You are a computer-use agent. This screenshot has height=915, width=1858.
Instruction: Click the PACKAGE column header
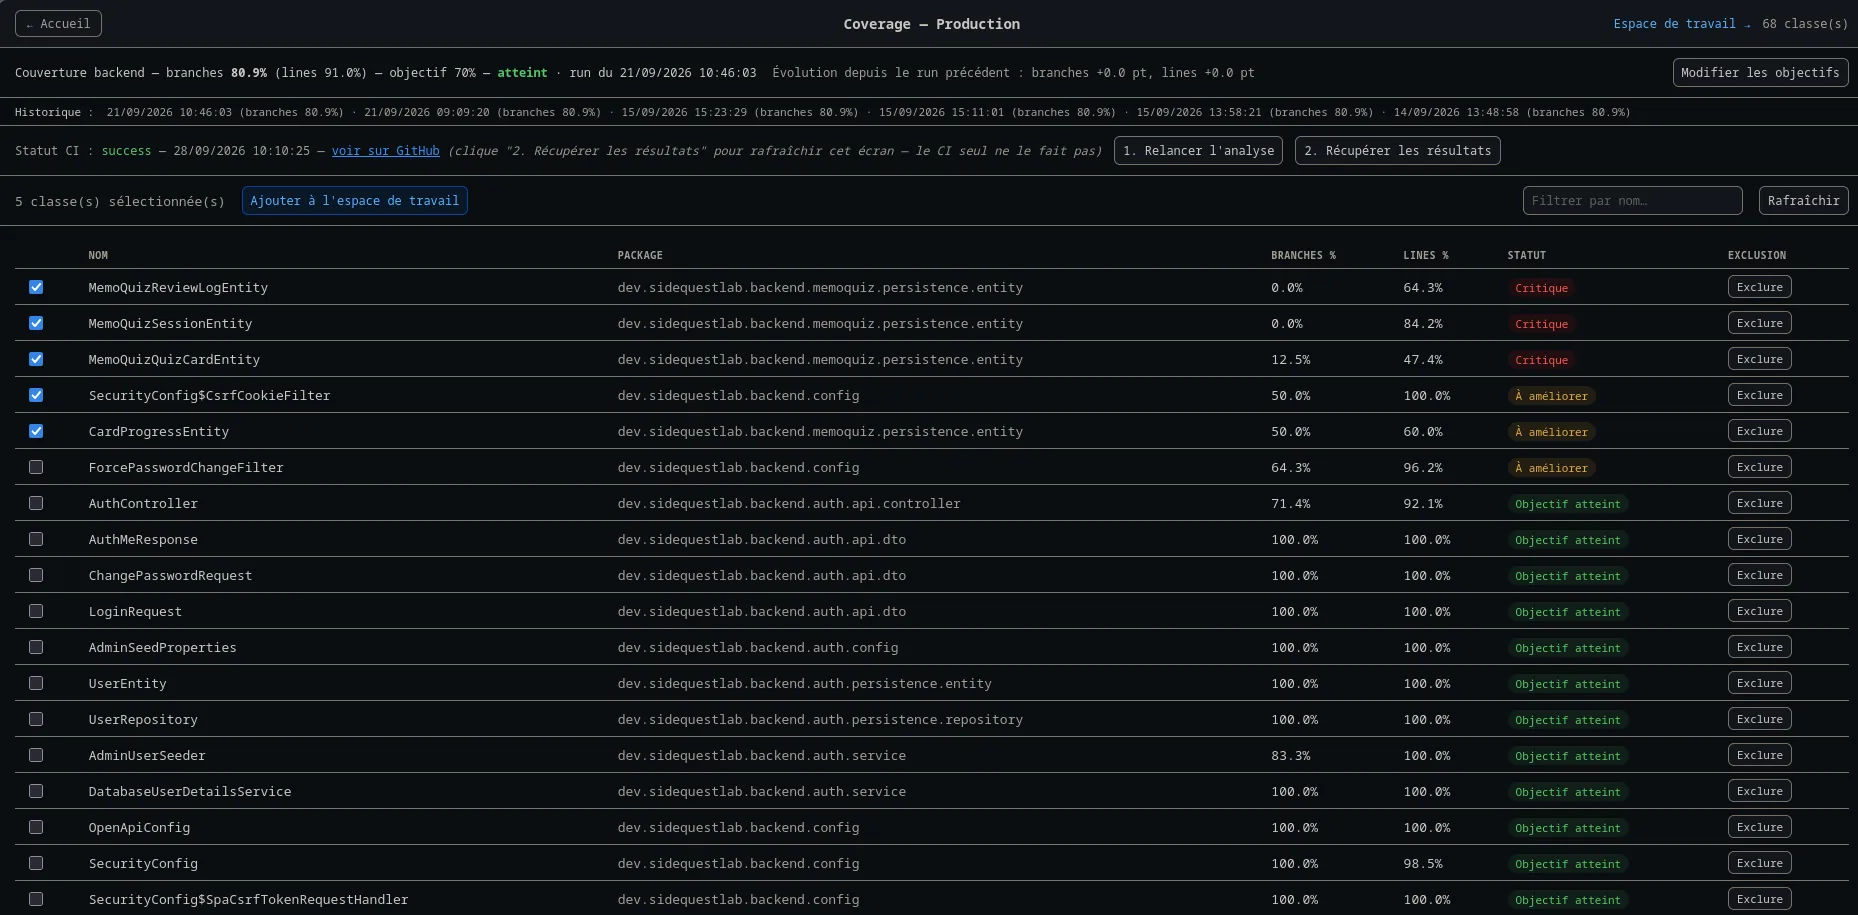pos(640,255)
